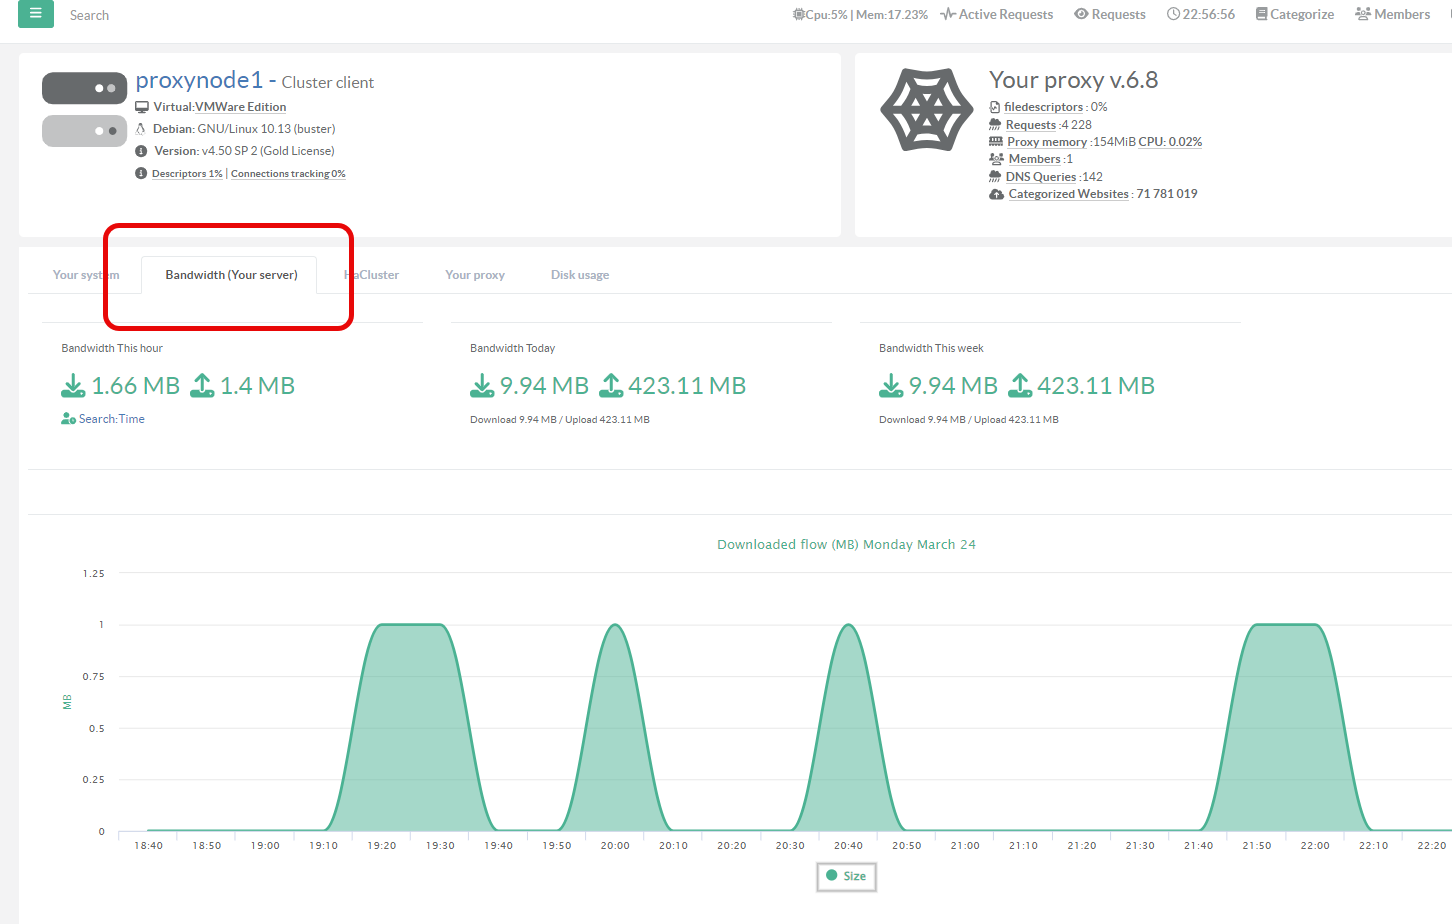Open the Members top bar item
This screenshot has width=1452, height=924.
coord(1393,14)
